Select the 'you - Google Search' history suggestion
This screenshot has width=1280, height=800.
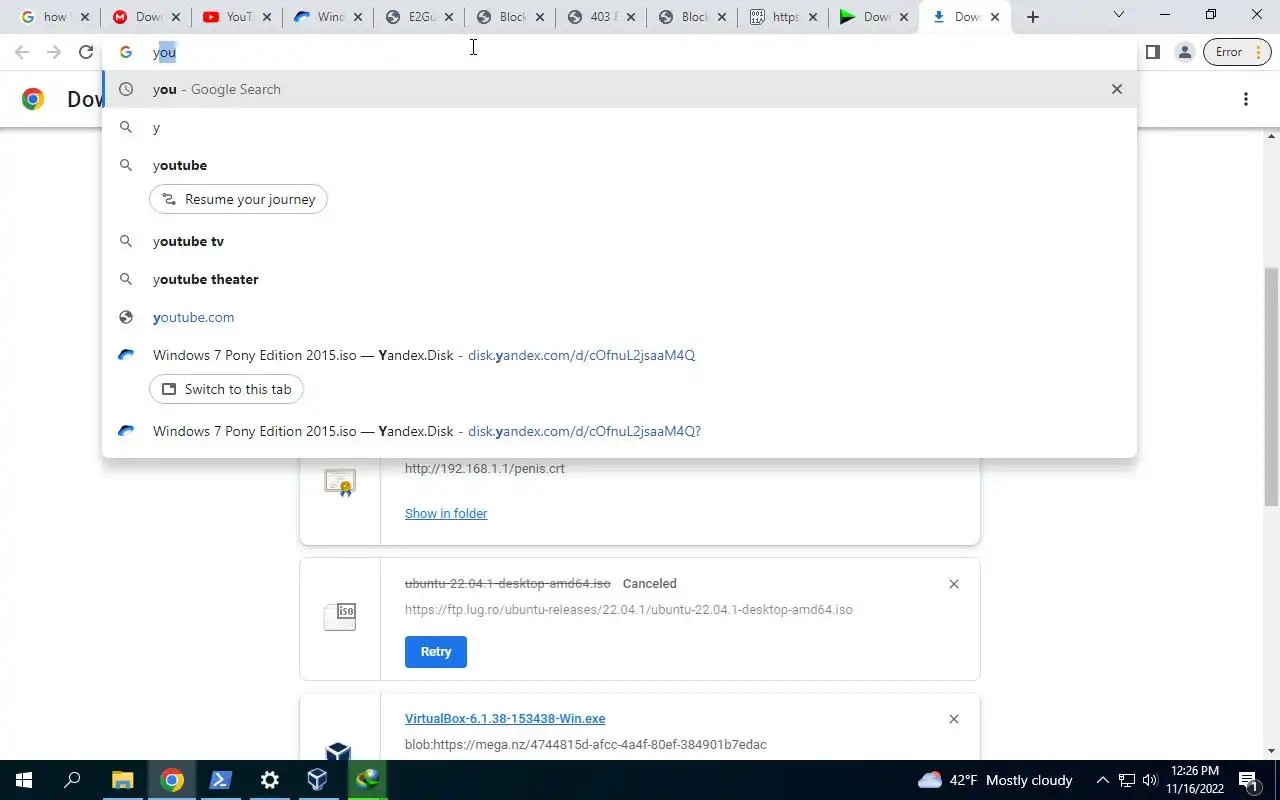tap(619, 89)
